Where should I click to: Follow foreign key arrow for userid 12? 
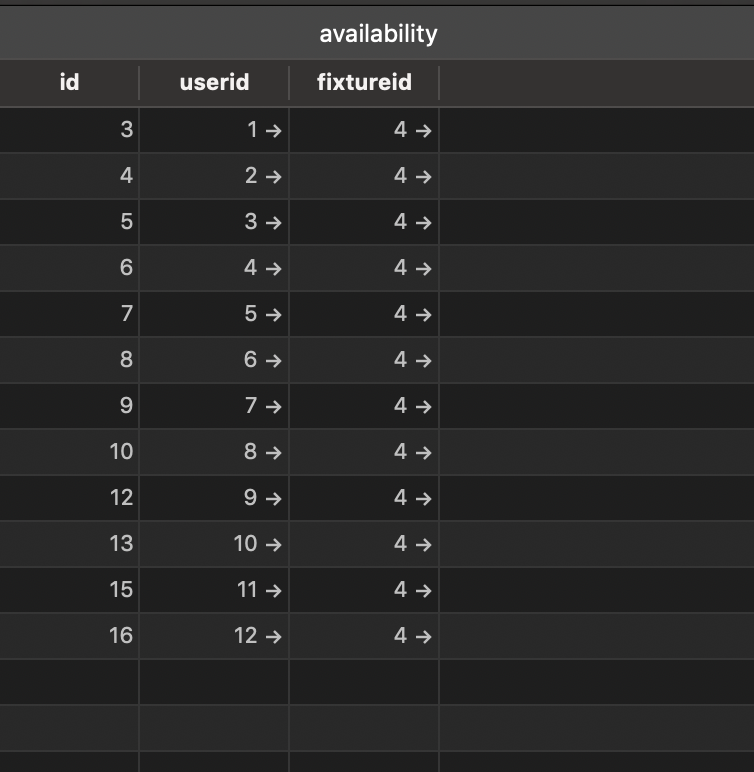(x=273, y=636)
